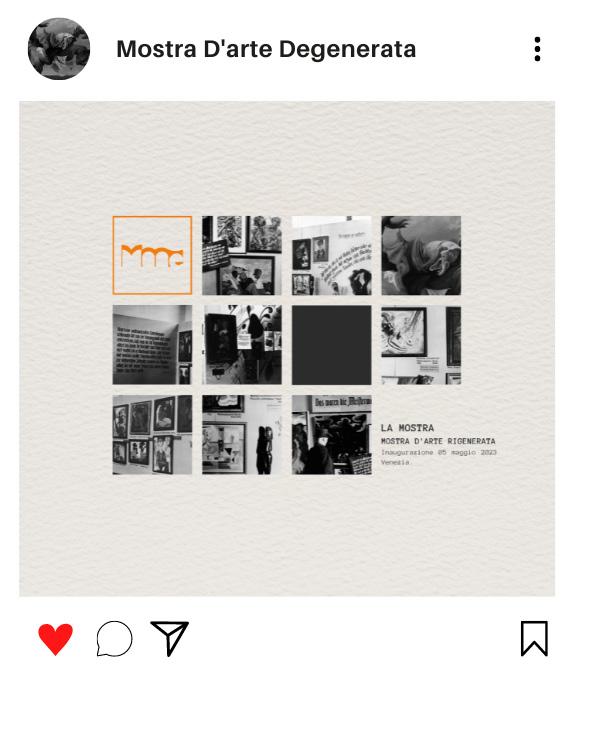Open the Mostra D'arte Degenerata profile name
The image size is (599, 729).
coord(266,49)
